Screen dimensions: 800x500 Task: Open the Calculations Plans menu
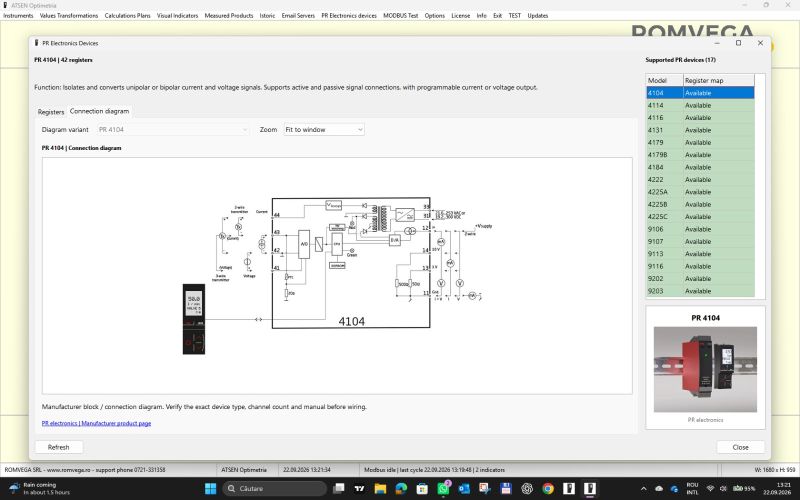pyautogui.click(x=128, y=16)
